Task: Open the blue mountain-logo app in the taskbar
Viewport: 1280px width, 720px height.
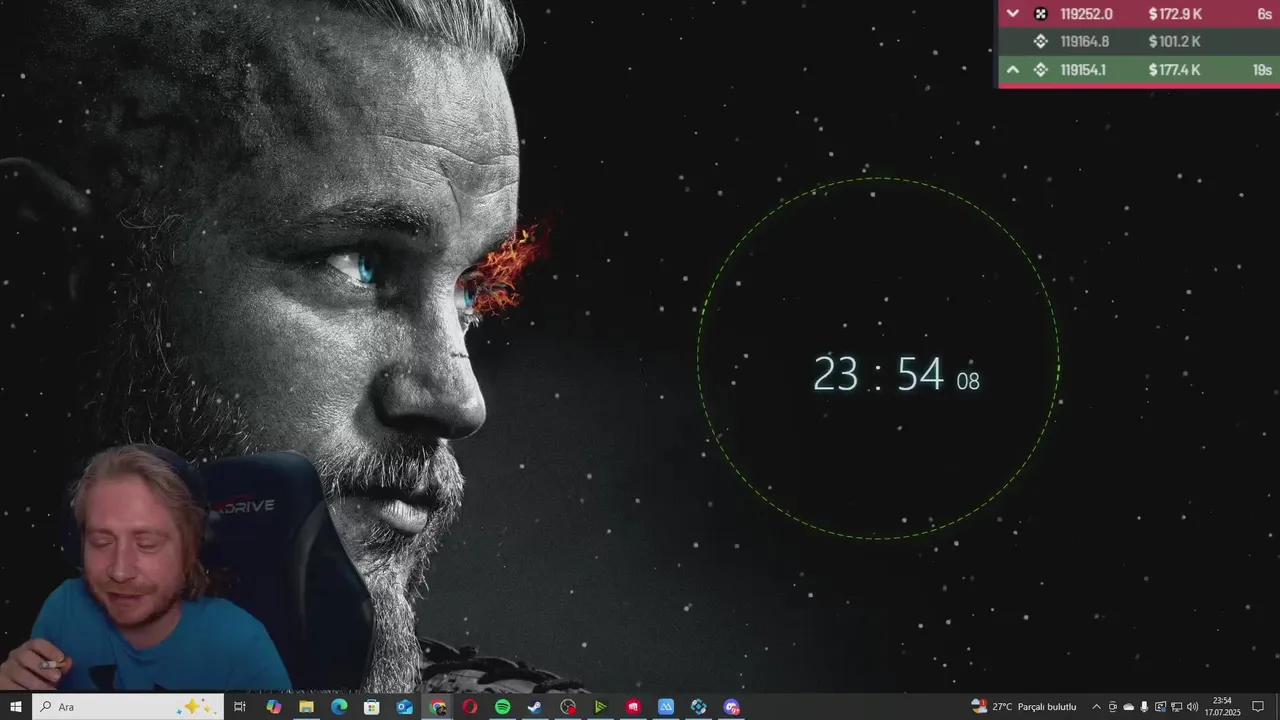Action: click(x=666, y=707)
